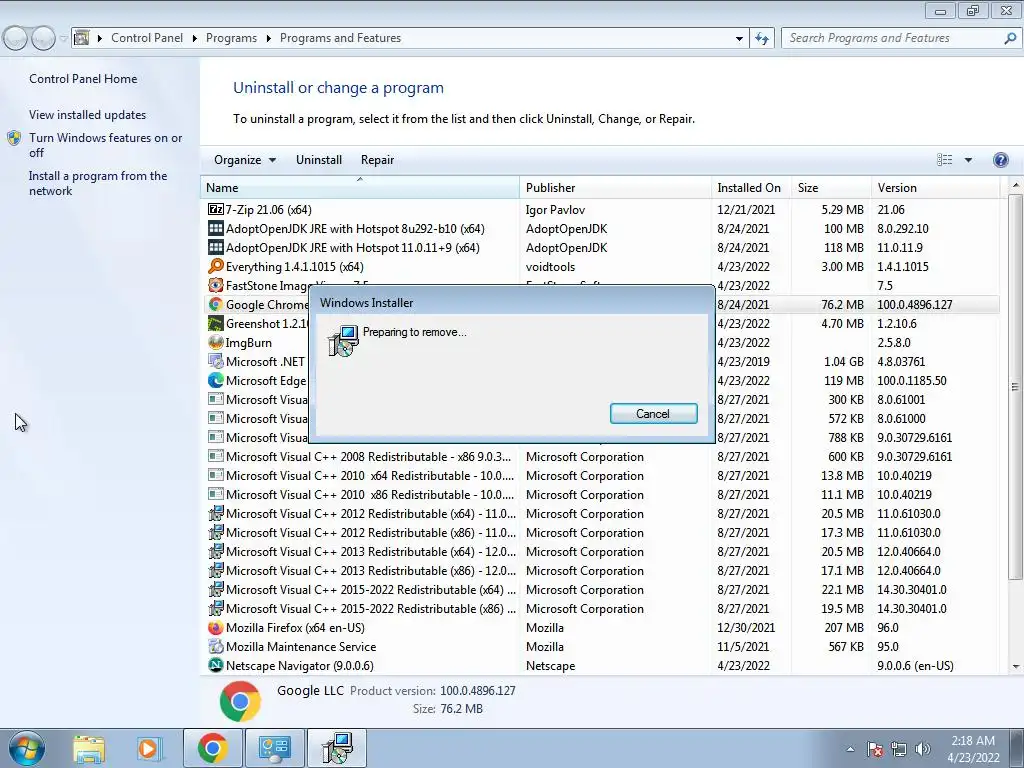The width and height of the screenshot is (1024, 768).
Task: Click Visual C++ 2015-2022 Redistributable (x86) icon
Action: pyautogui.click(x=216, y=609)
